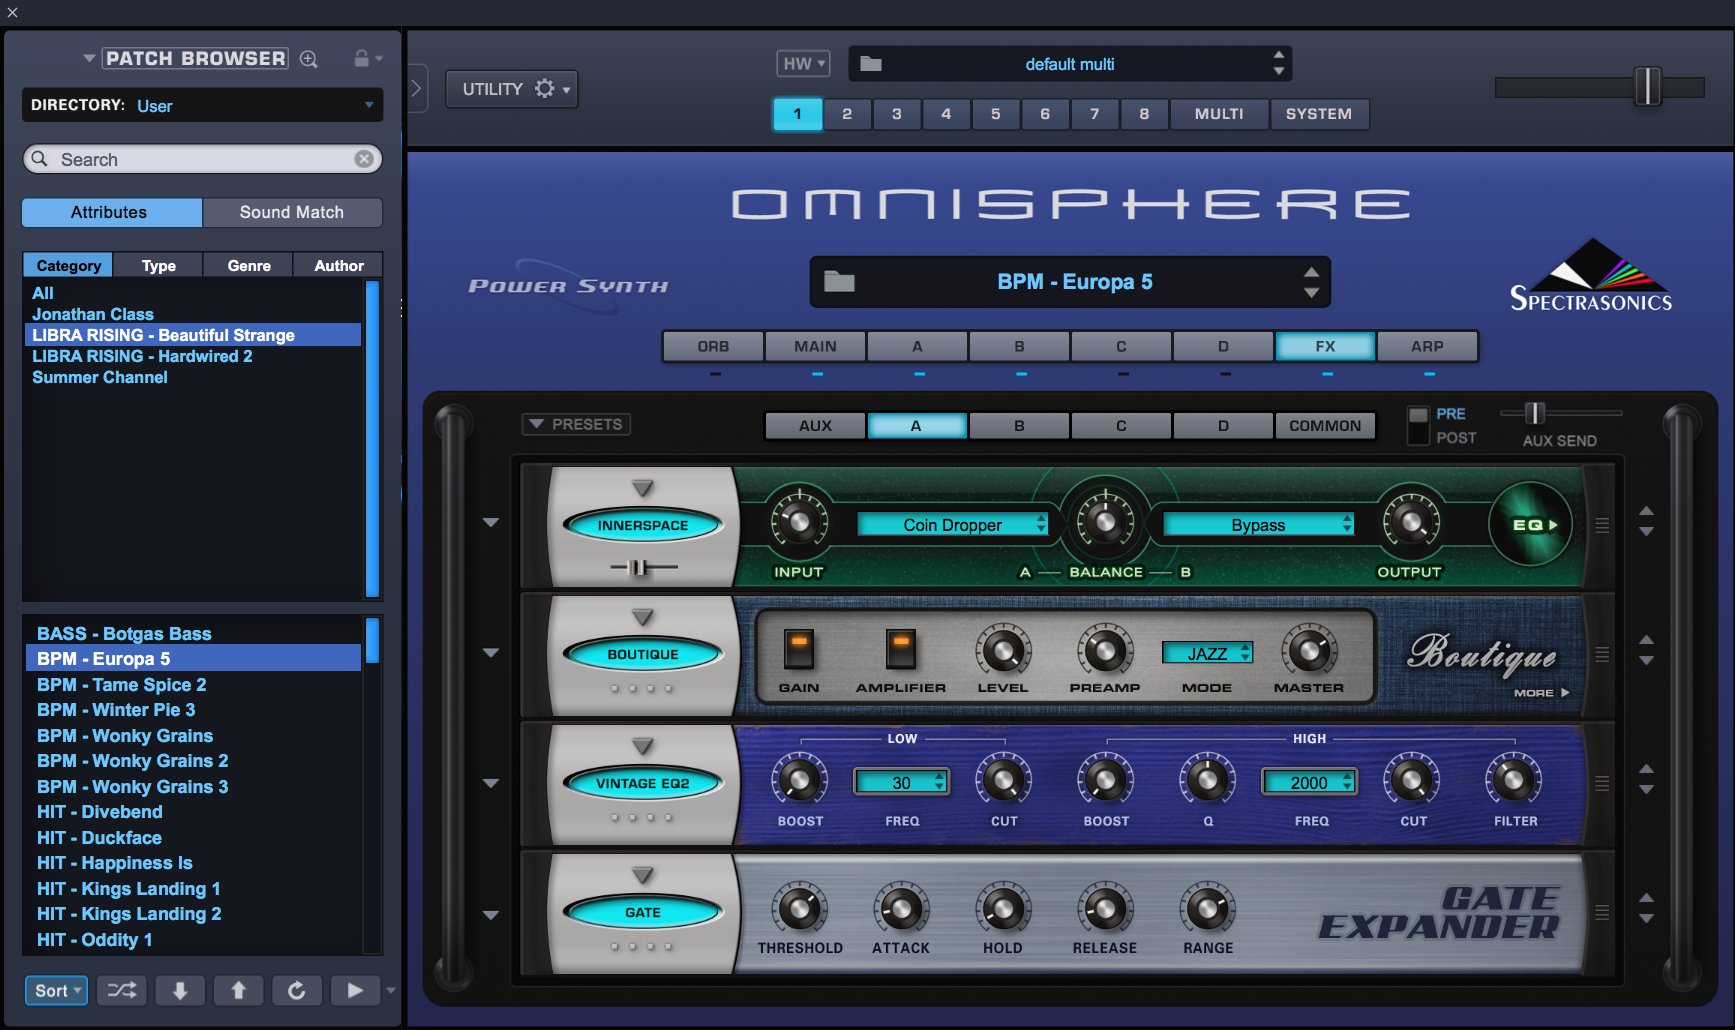The height and width of the screenshot is (1030, 1735).
Task: Open the Innerspace unit preset triangle menu
Action: [x=643, y=489]
